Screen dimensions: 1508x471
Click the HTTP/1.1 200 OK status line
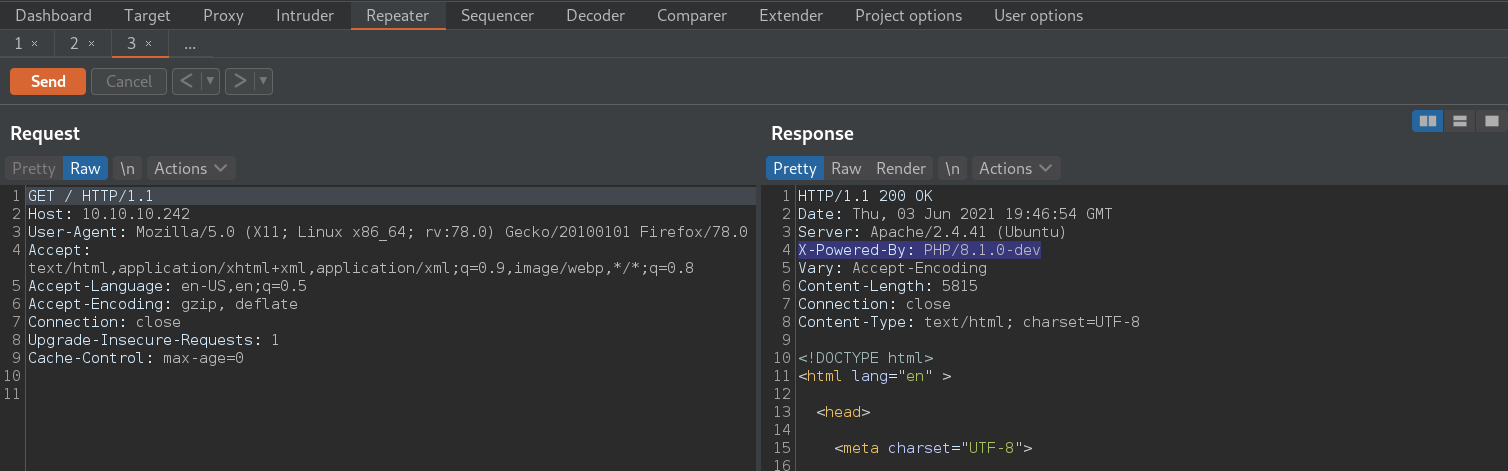[x=865, y=196]
